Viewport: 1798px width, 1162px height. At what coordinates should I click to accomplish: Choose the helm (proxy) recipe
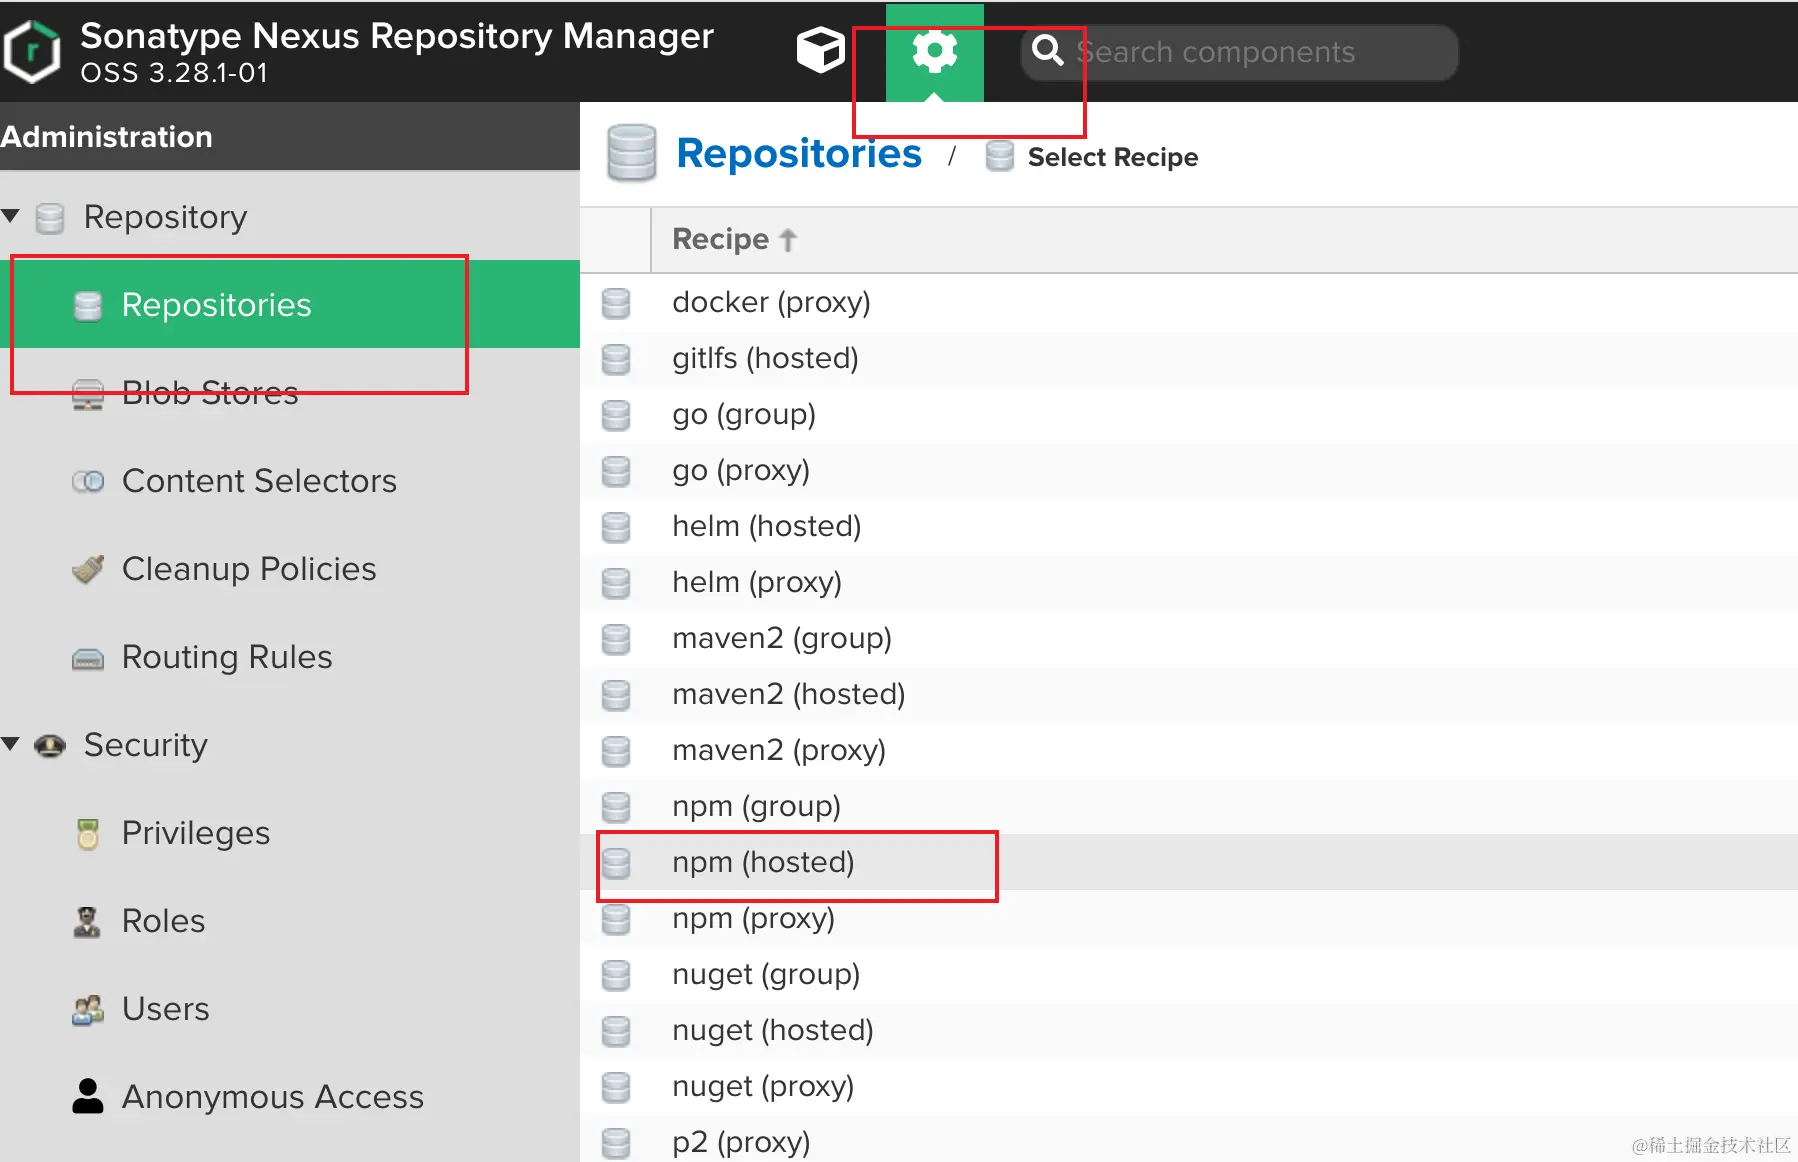pyautogui.click(x=1189, y=582)
